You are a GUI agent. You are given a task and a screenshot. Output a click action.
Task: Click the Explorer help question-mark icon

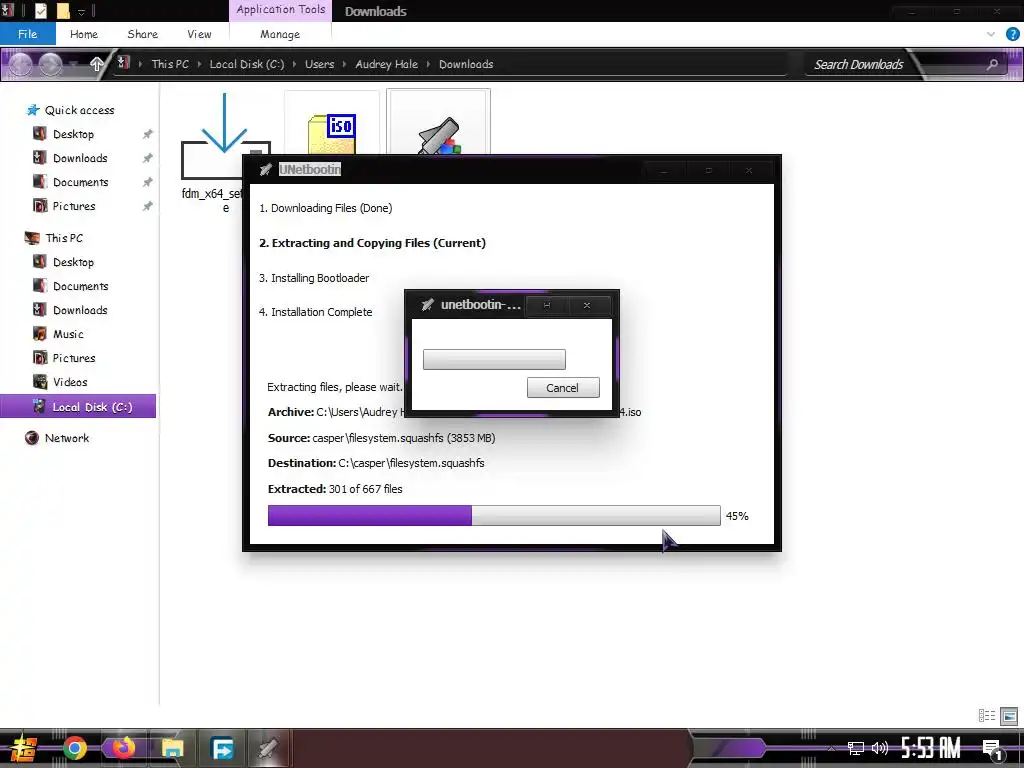click(1012, 34)
